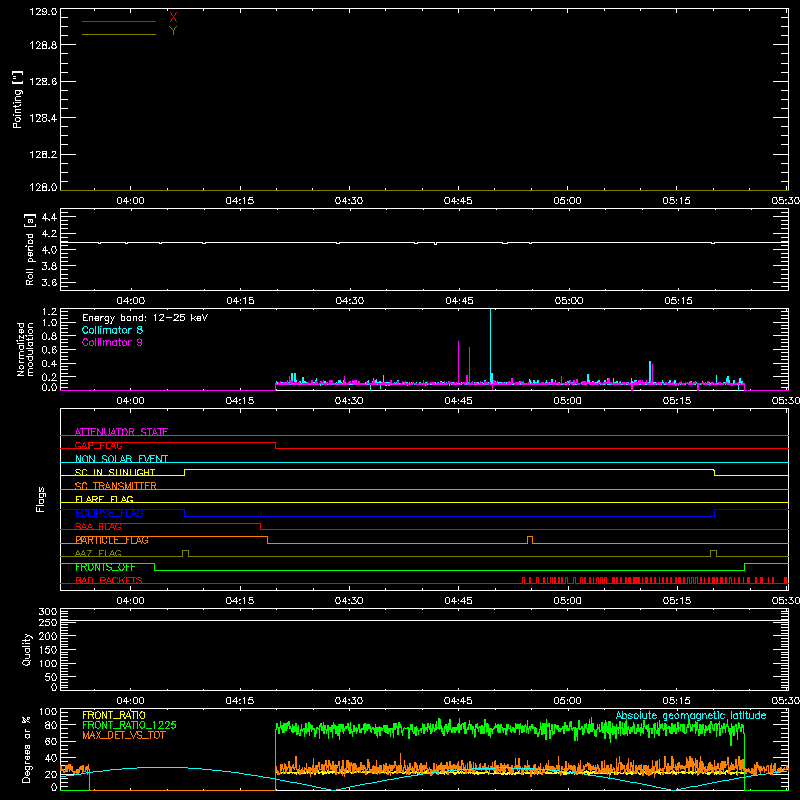Click the SC_IN_SUNLIGHT flag label
This screenshot has width=800, height=800.
[x=115, y=472]
